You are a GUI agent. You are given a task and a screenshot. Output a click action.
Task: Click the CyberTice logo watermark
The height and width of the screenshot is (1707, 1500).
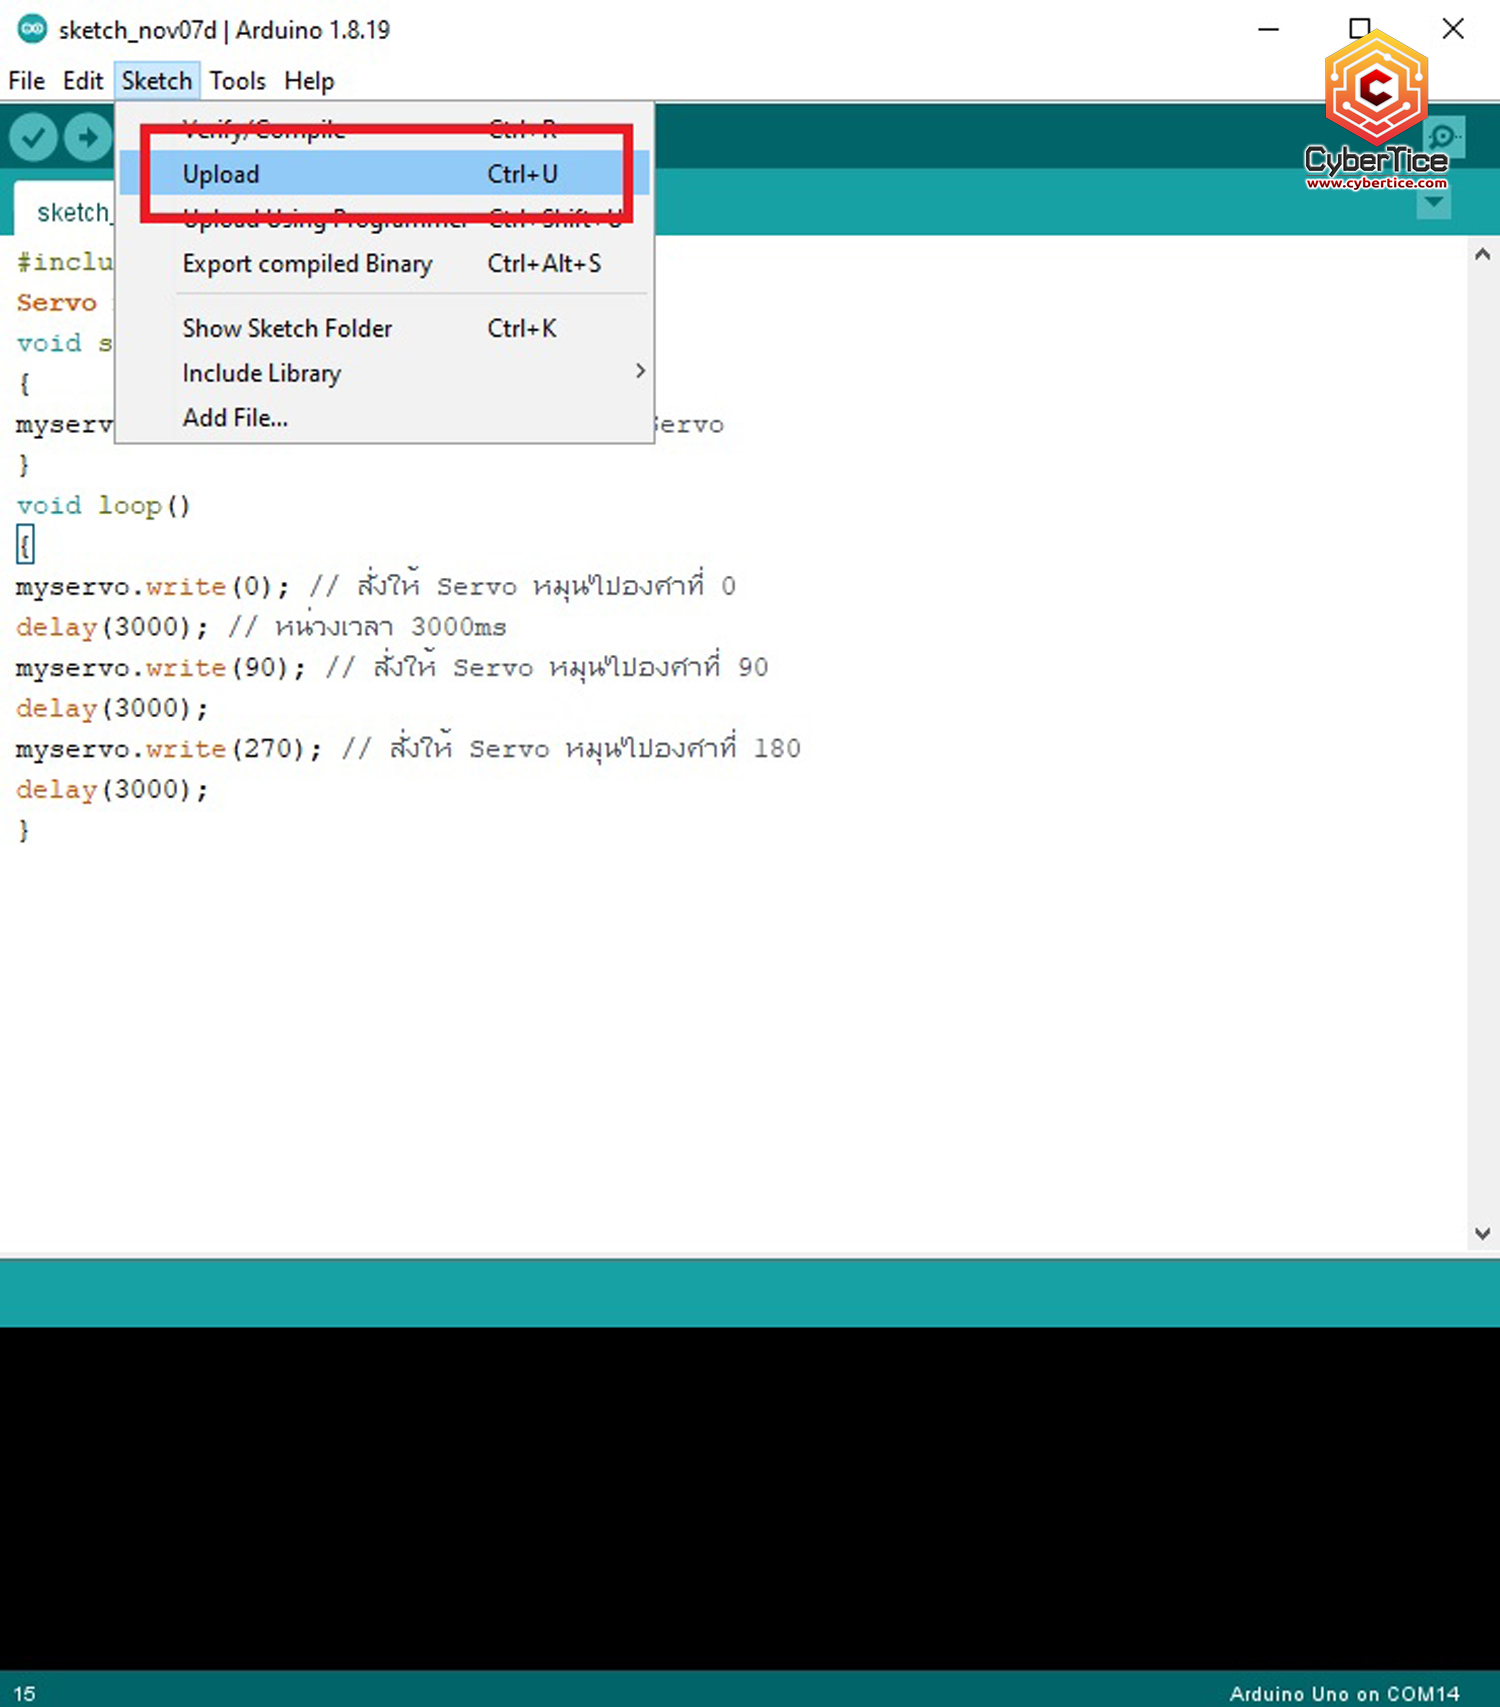(x=1376, y=112)
